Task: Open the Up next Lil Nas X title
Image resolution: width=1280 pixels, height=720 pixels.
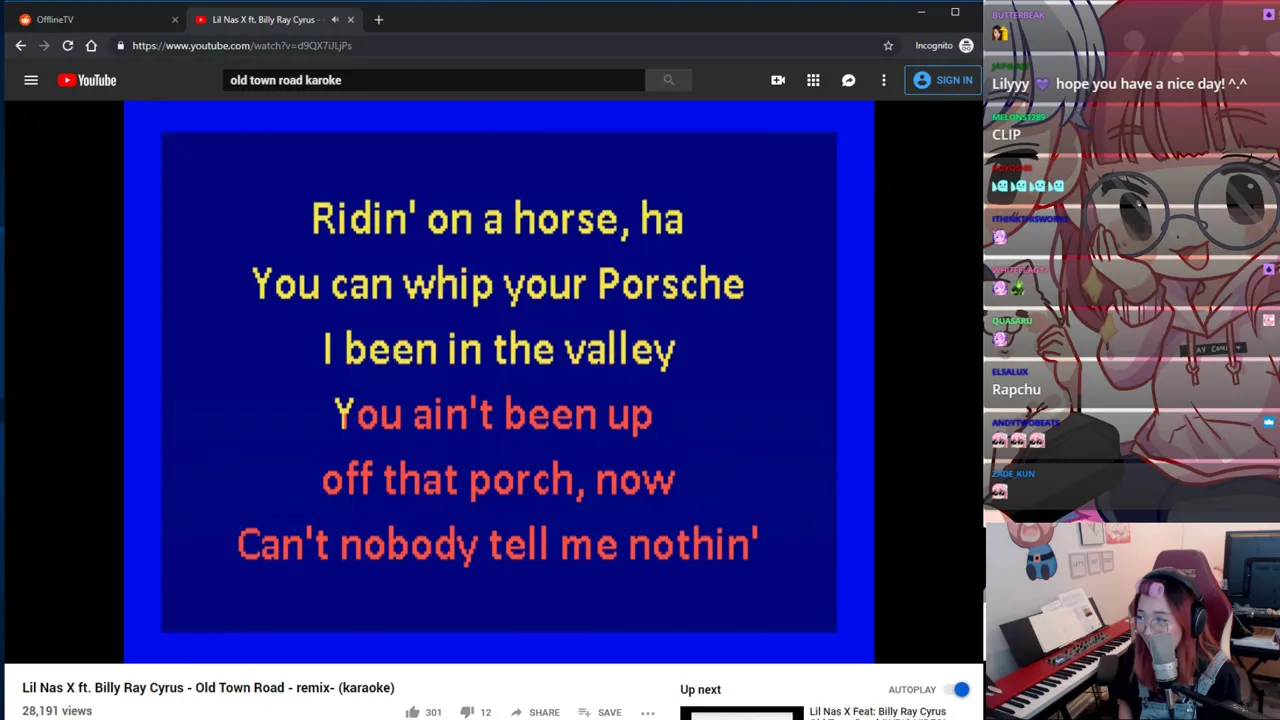Action: pyautogui.click(x=877, y=713)
